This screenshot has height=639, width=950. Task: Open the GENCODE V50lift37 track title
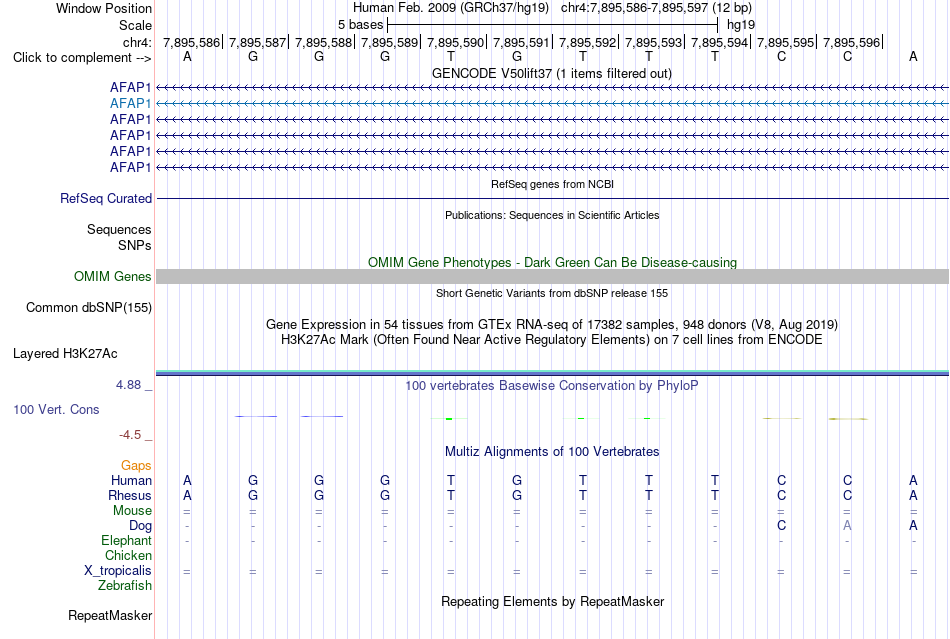pyautogui.click(x=552, y=73)
